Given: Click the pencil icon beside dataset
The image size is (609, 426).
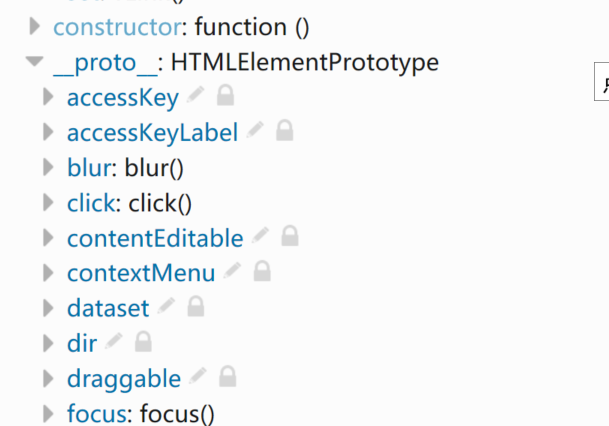Looking at the screenshot, I should pos(166,306).
